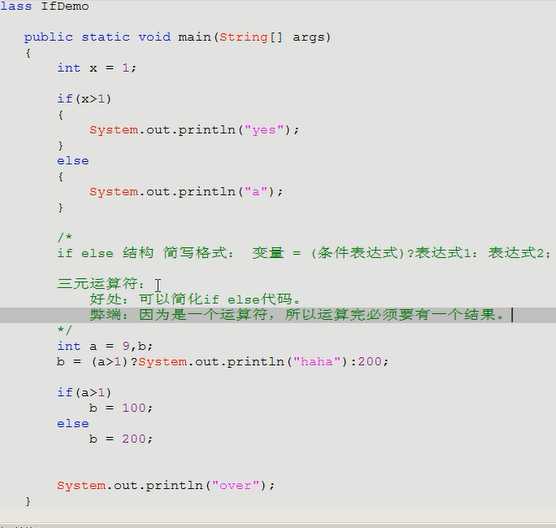
Task: Click the 'if(a>1)' condition line
Action: (x=84, y=393)
